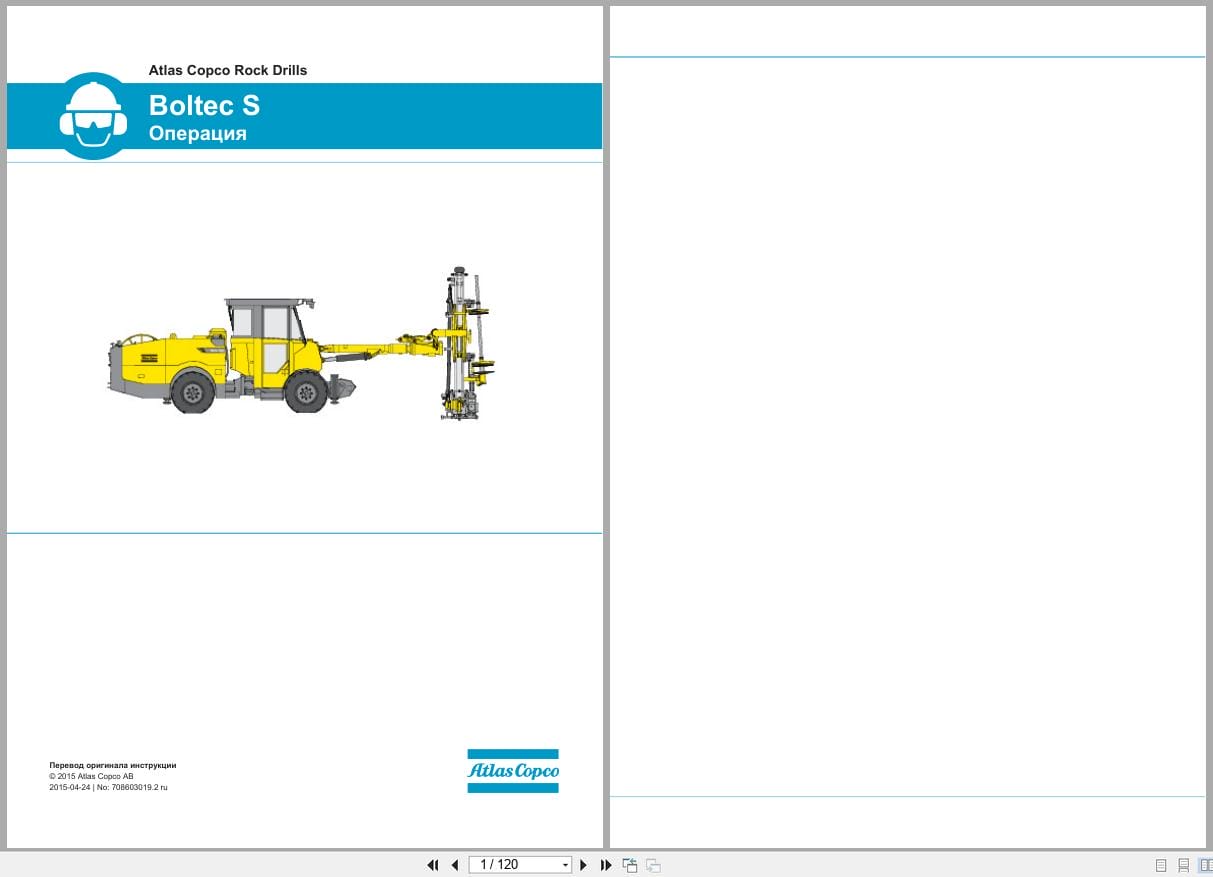Click the operator safety helmet icon
The height and width of the screenshot is (877, 1213).
click(93, 116)
